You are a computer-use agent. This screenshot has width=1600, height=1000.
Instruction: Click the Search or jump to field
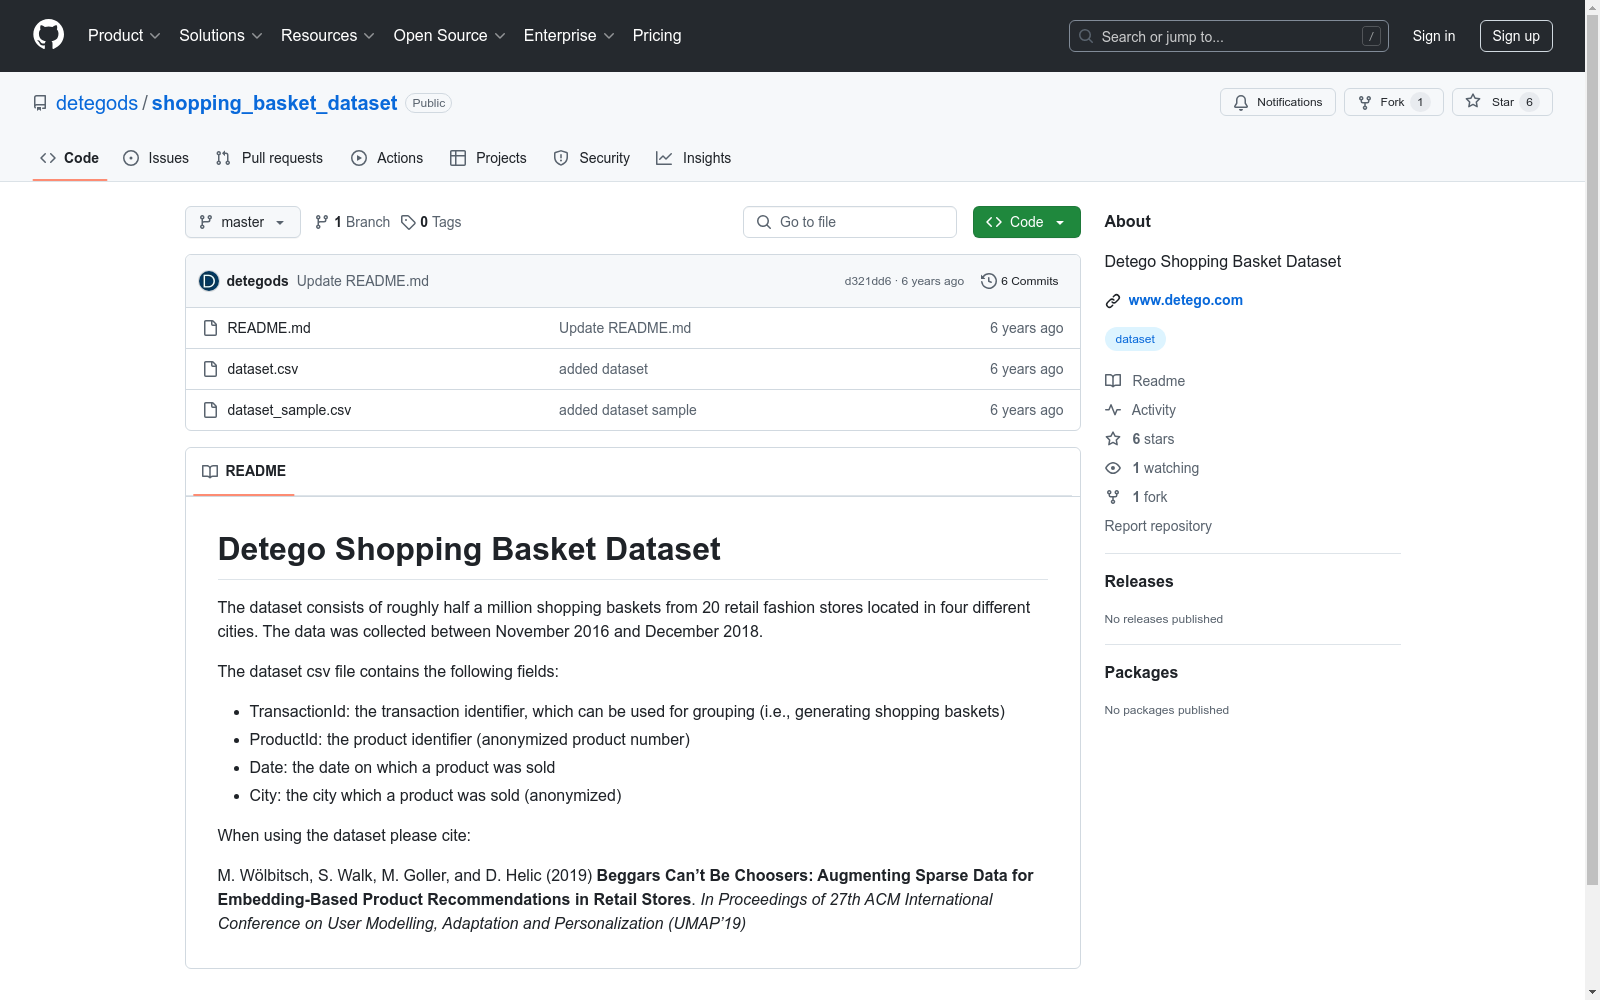tap(1229, 36)
